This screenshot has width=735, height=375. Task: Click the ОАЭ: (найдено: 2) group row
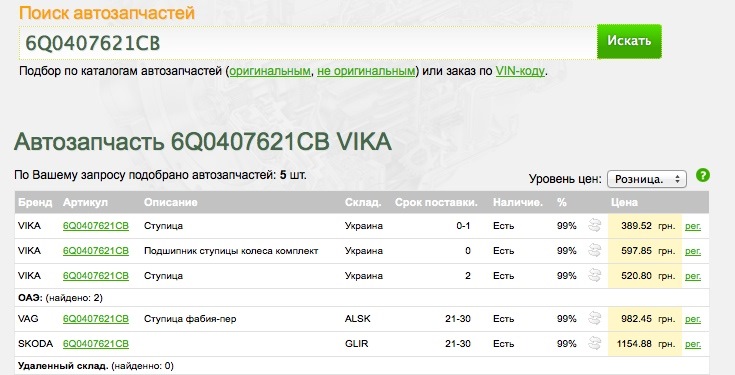coord(361,298)
